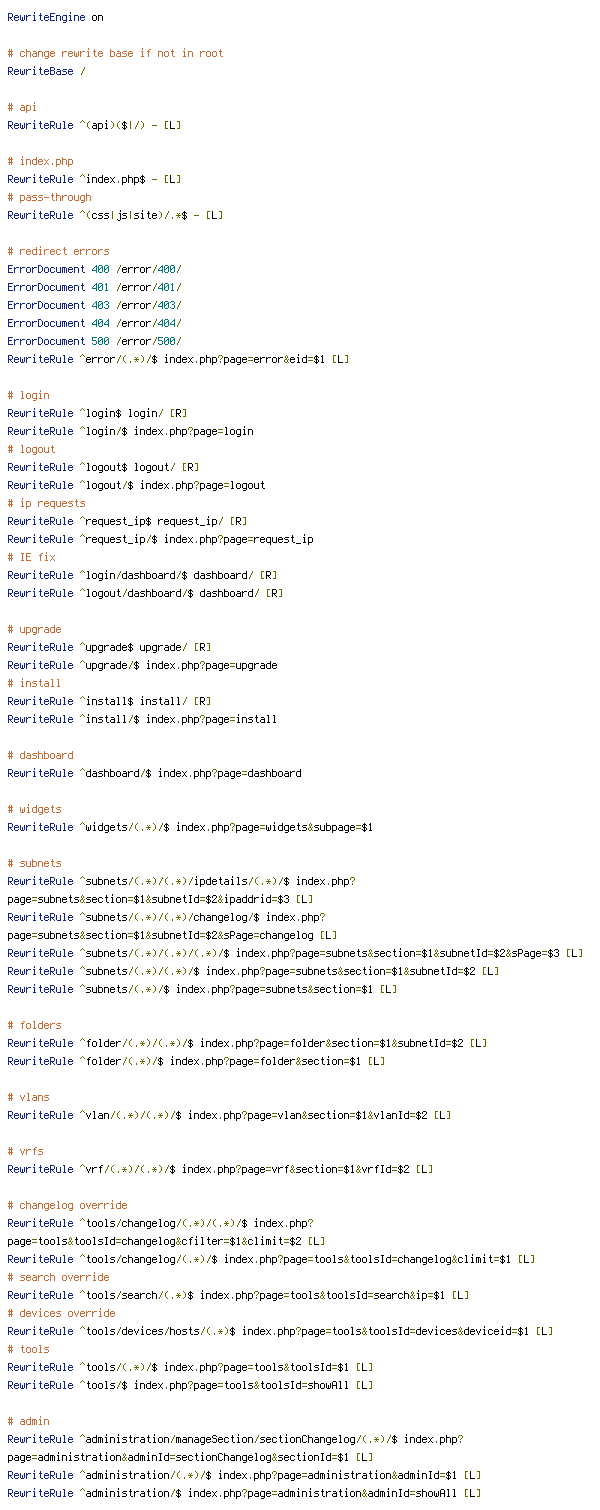Viewport: 600px width, 1510px height.
Task: Click the '# subnets' comment
Action: point(34,863)
